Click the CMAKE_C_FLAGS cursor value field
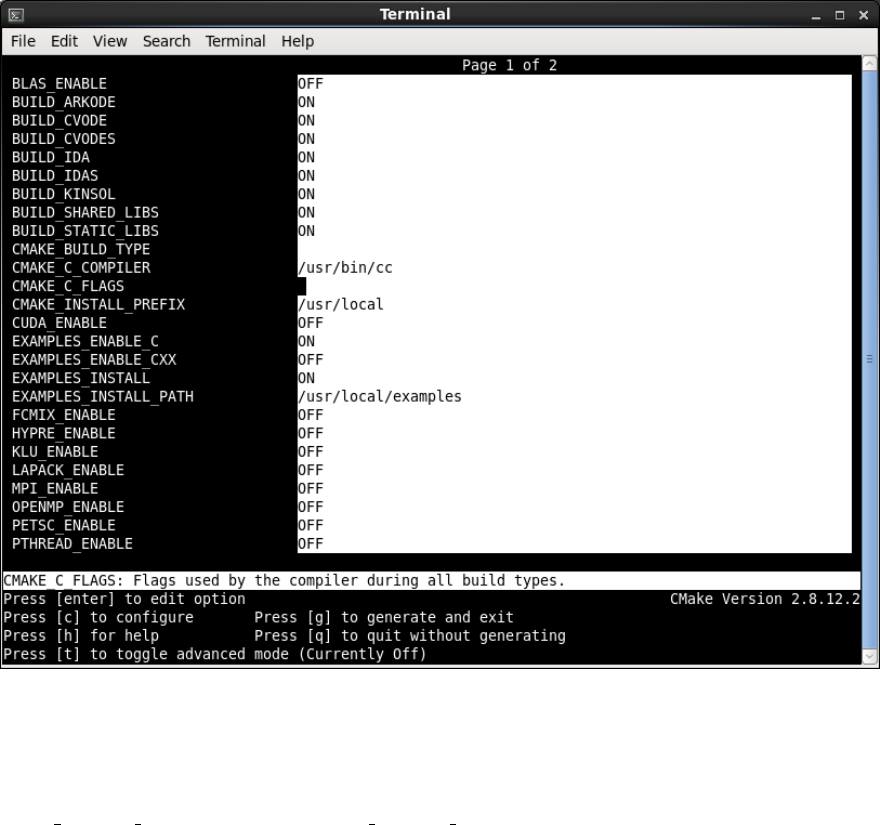The width and height of the screenshot is (880, 825). coord(574,287)
